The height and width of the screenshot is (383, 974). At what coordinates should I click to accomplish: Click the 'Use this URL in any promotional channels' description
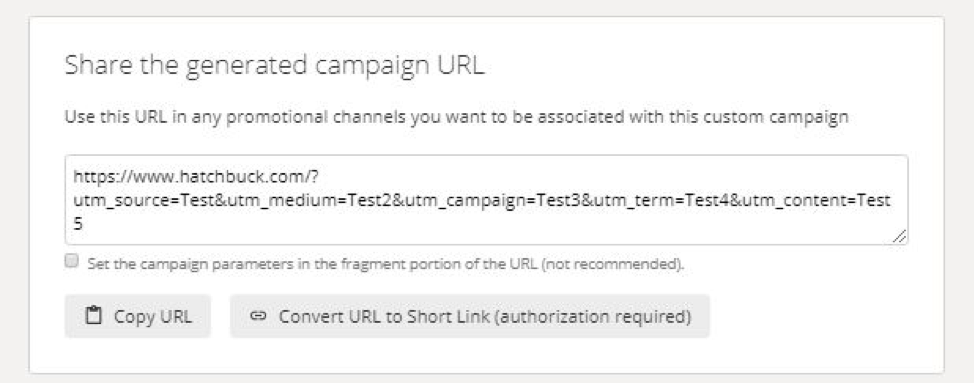(457, 117)
